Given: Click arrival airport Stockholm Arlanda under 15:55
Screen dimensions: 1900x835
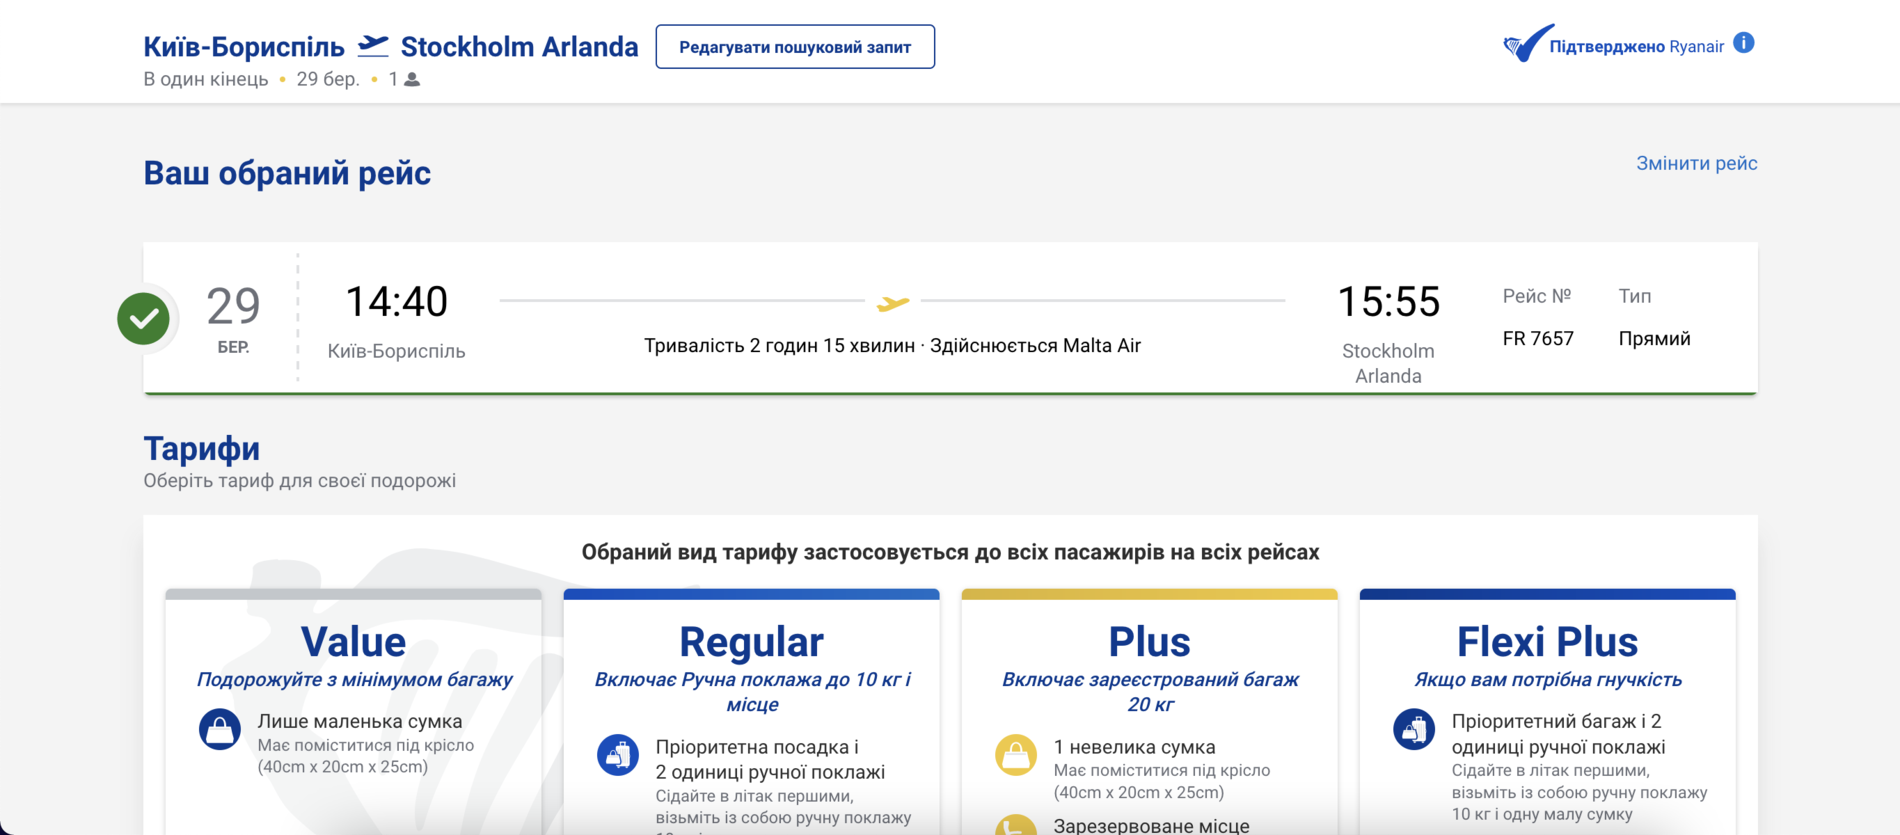Looking at the screenshot, I should [1388, 364].
